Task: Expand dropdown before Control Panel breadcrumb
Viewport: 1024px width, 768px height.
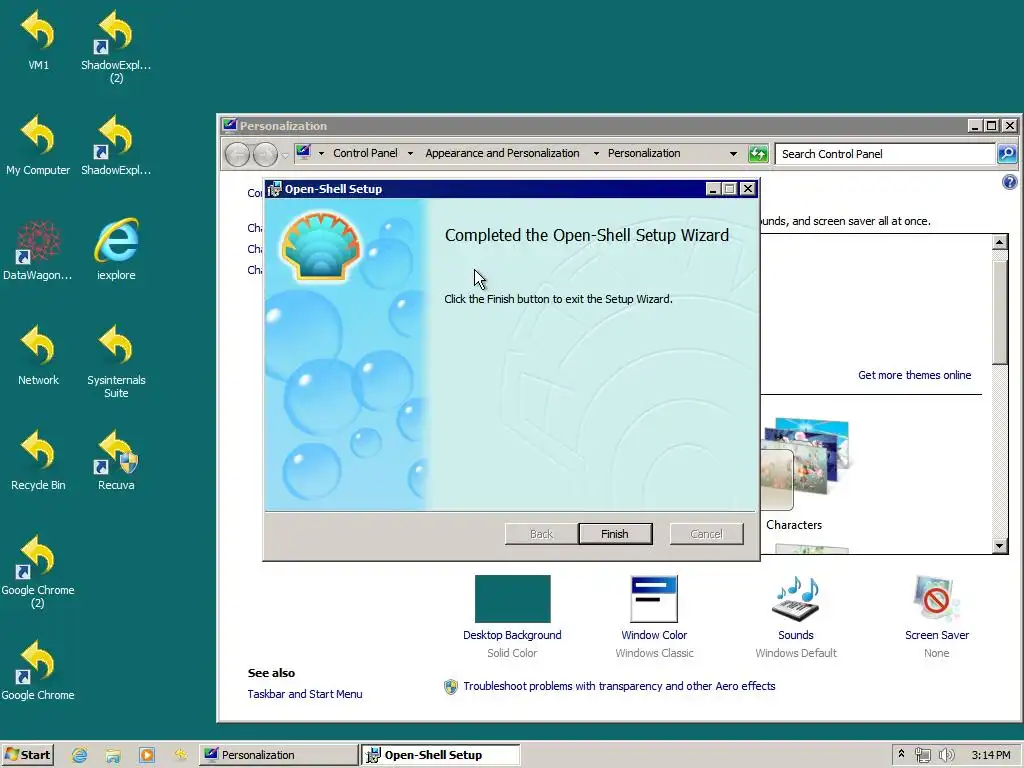Action: pos(321,153)
